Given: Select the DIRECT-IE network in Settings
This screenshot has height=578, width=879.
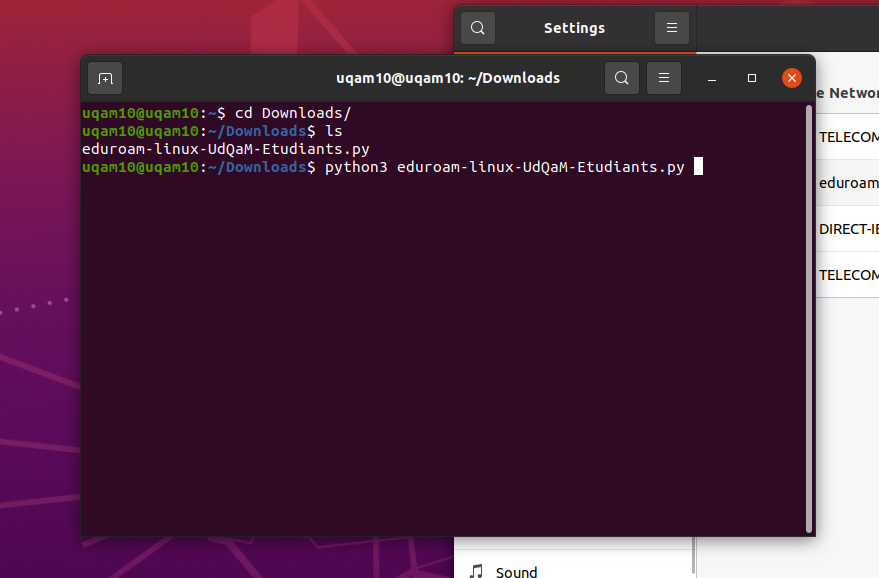Looking at the screenshot, I should 848,229.
